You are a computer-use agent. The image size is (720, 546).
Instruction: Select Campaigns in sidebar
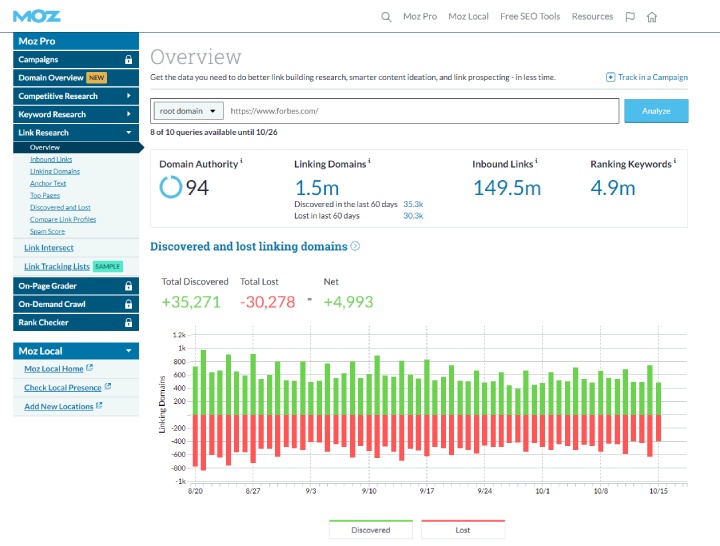pos(76,60)
